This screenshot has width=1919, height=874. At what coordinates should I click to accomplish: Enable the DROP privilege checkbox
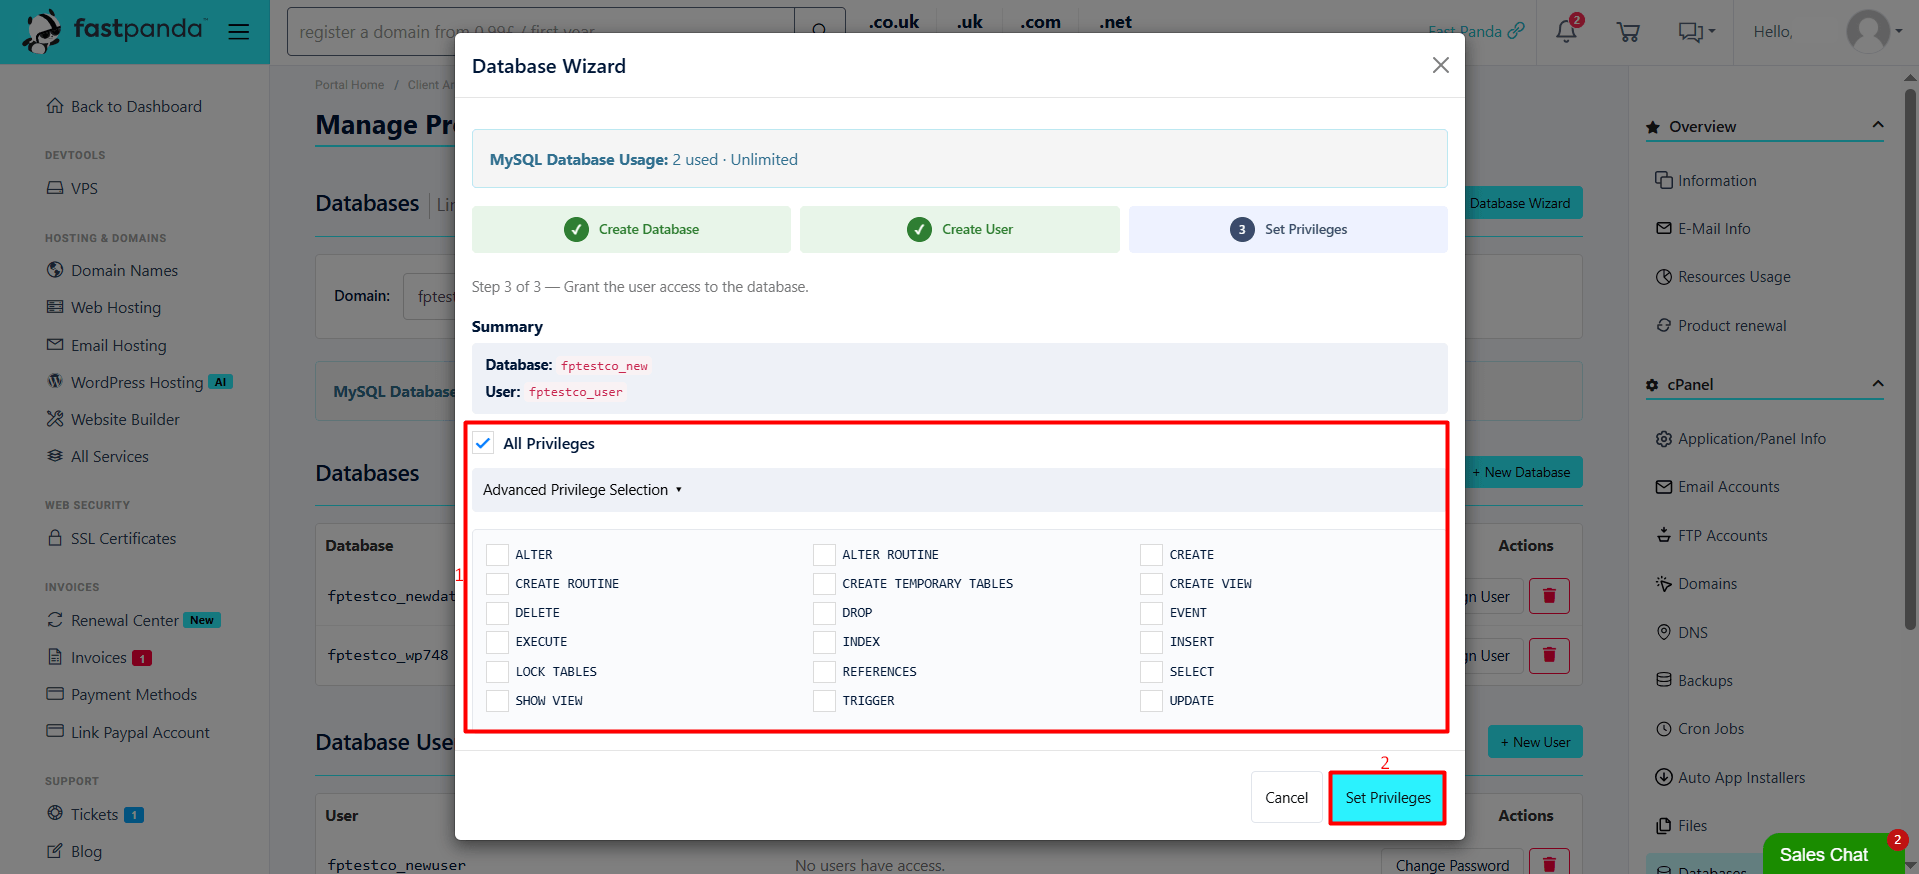pyautogui.click(x=824, y=613)
